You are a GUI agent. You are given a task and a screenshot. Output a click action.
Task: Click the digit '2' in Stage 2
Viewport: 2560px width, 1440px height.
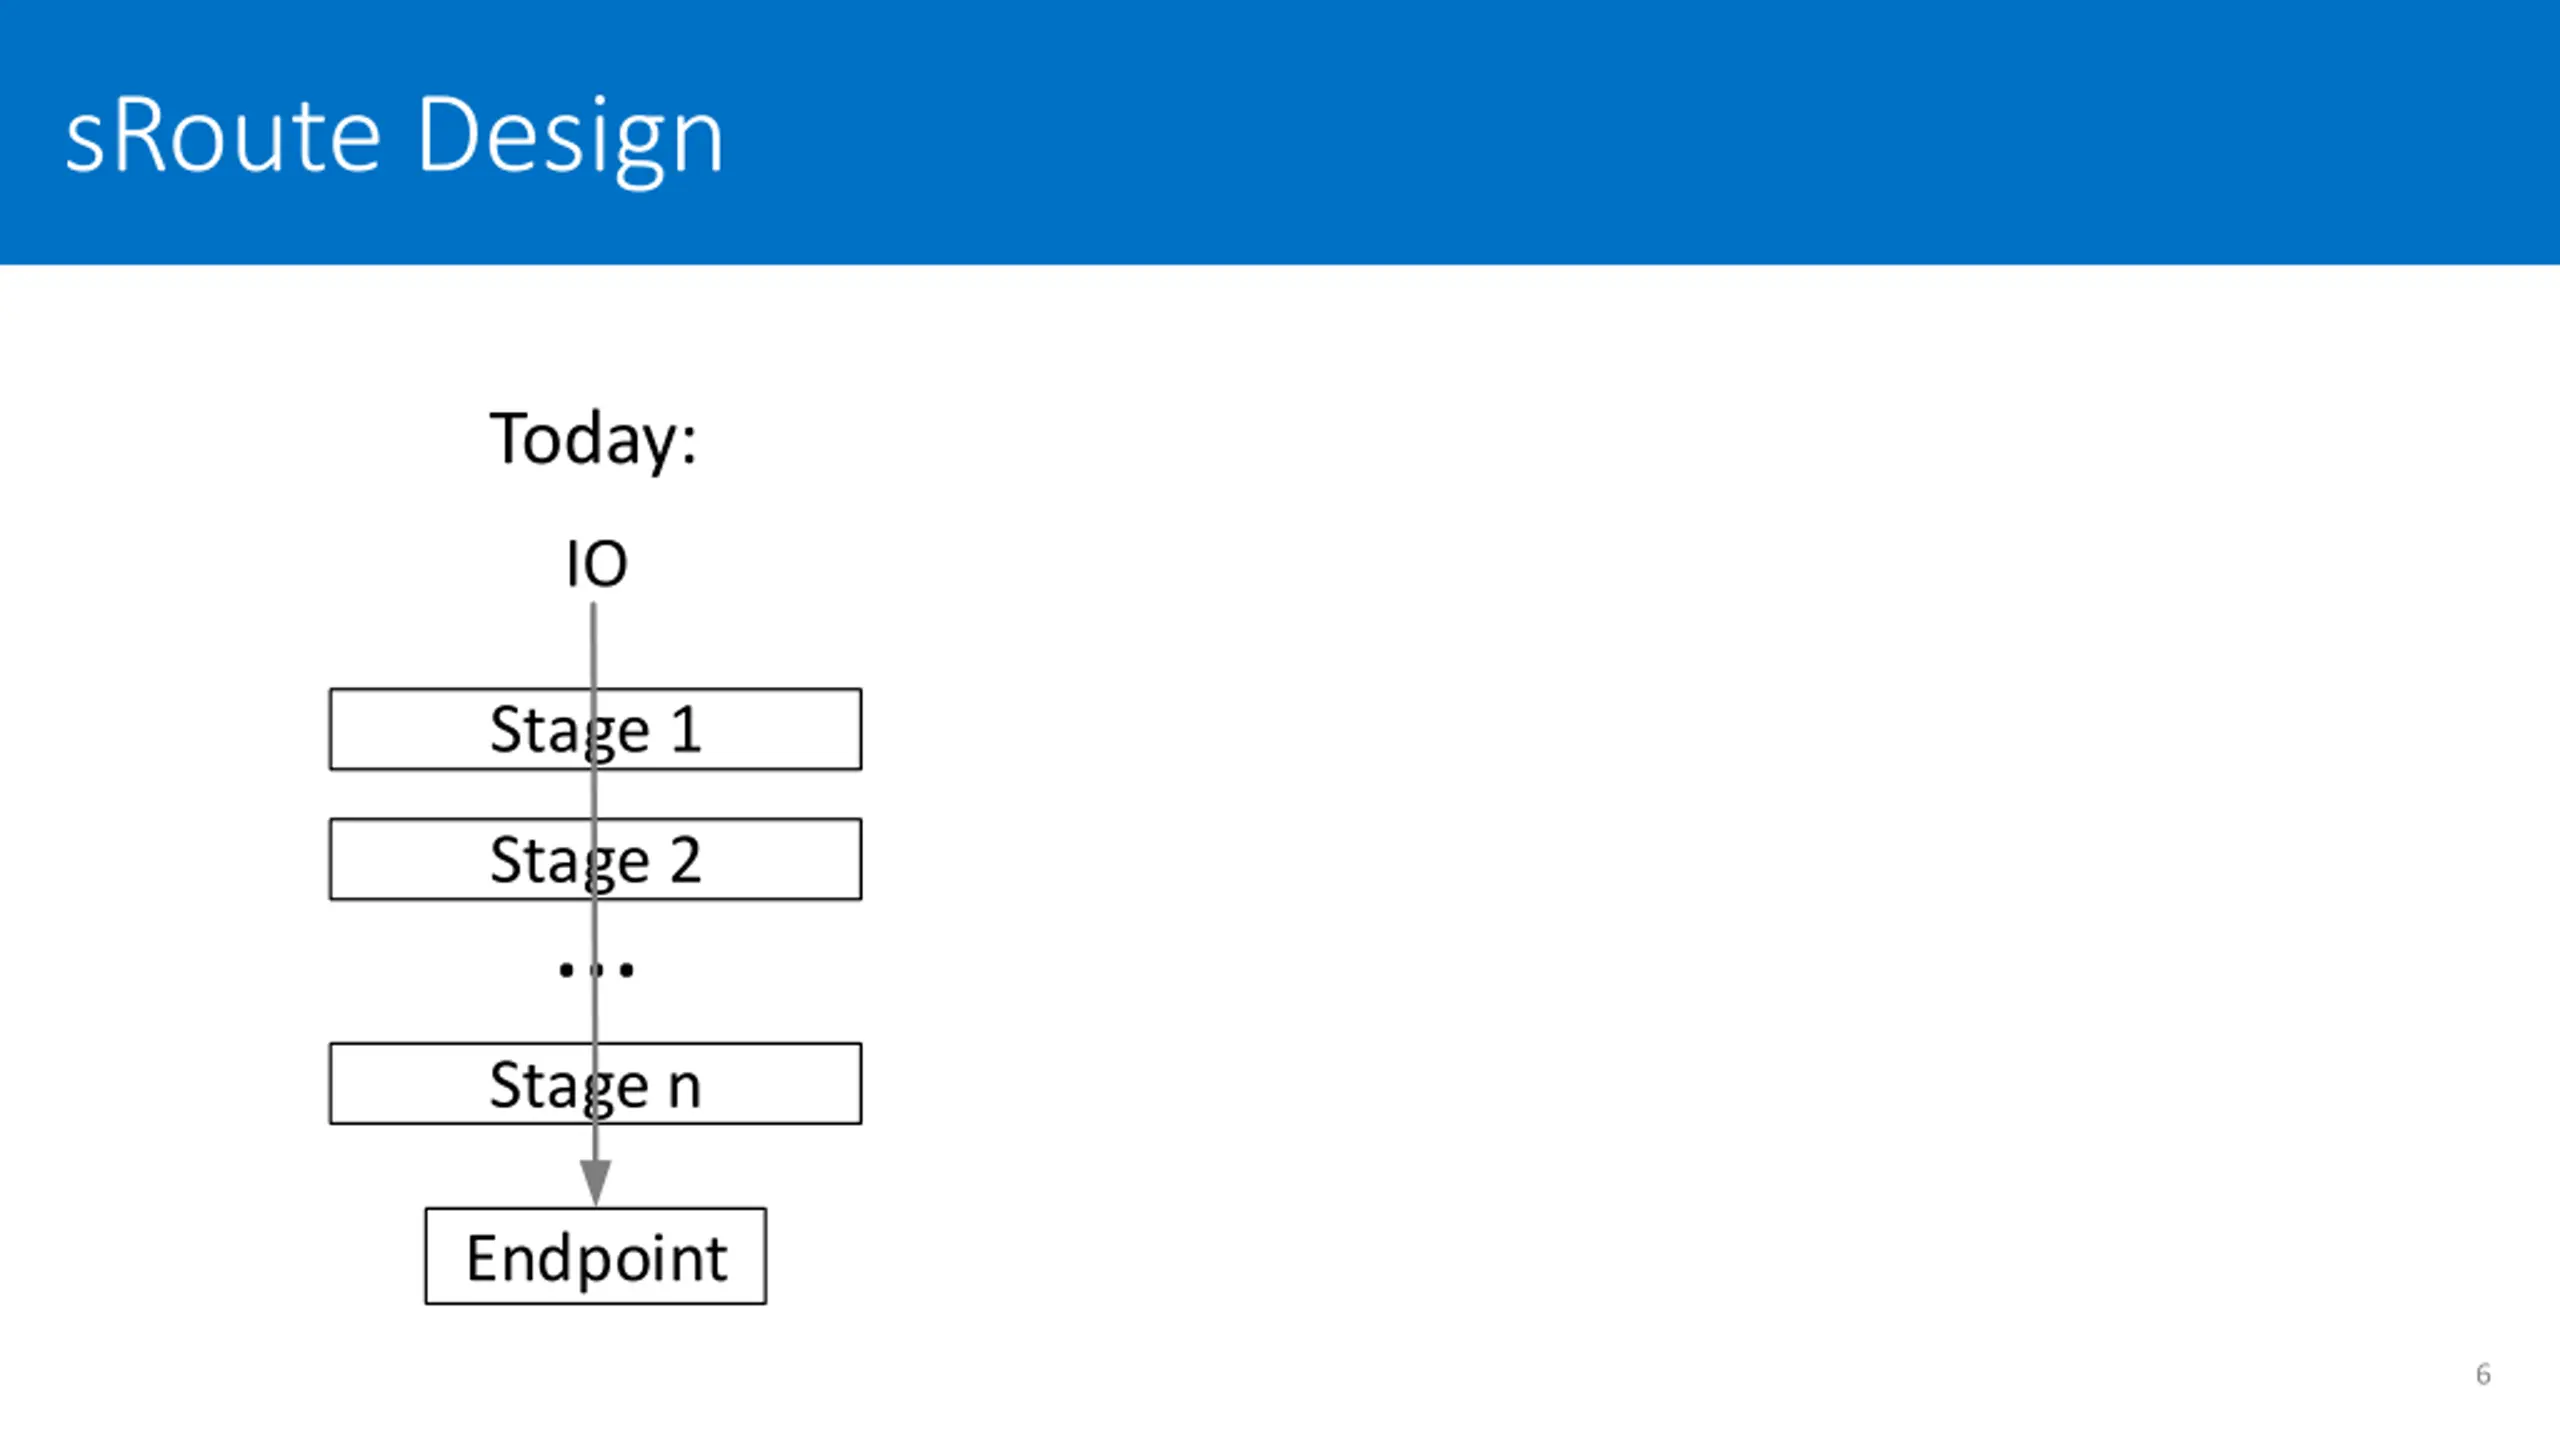tap(686, 859)
